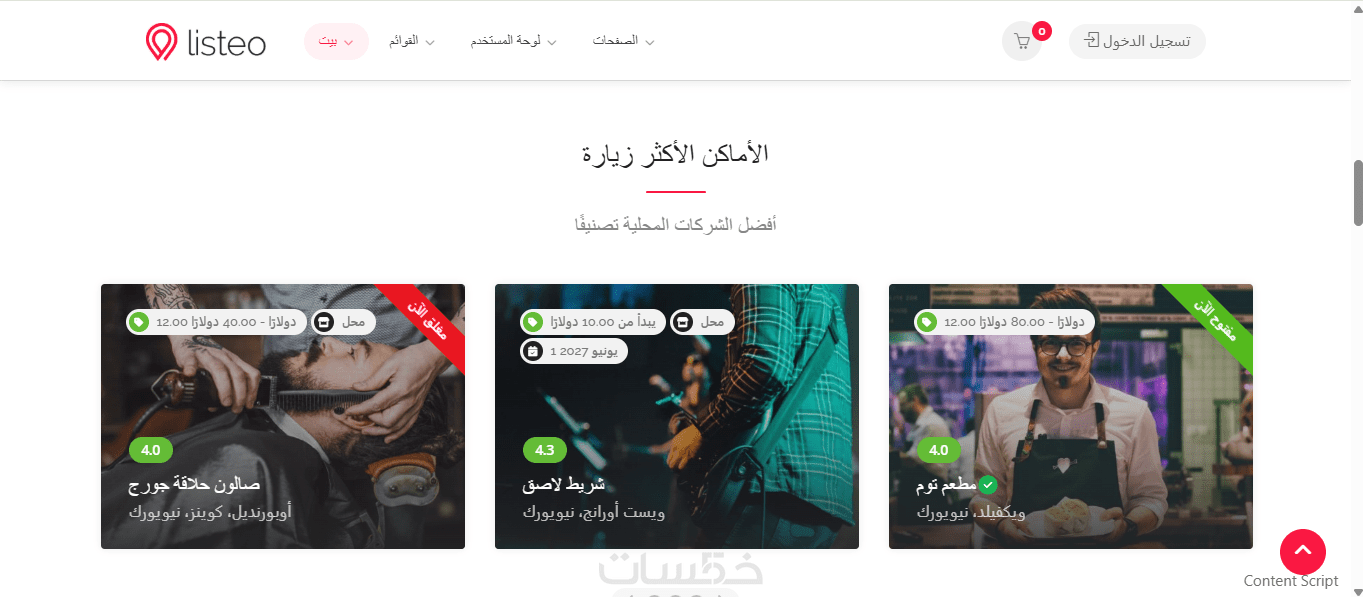This screenshot has width=1363, height=597.
Task: Click the calendar icon on يونيو 1 2027 badge
Action: pyautogui.click(x=533, y=351)
